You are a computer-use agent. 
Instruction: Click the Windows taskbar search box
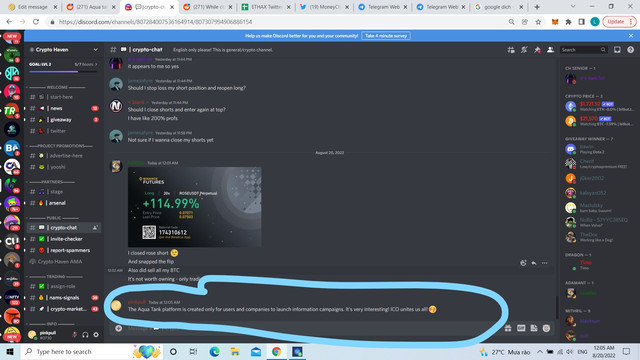click(91, 351)
